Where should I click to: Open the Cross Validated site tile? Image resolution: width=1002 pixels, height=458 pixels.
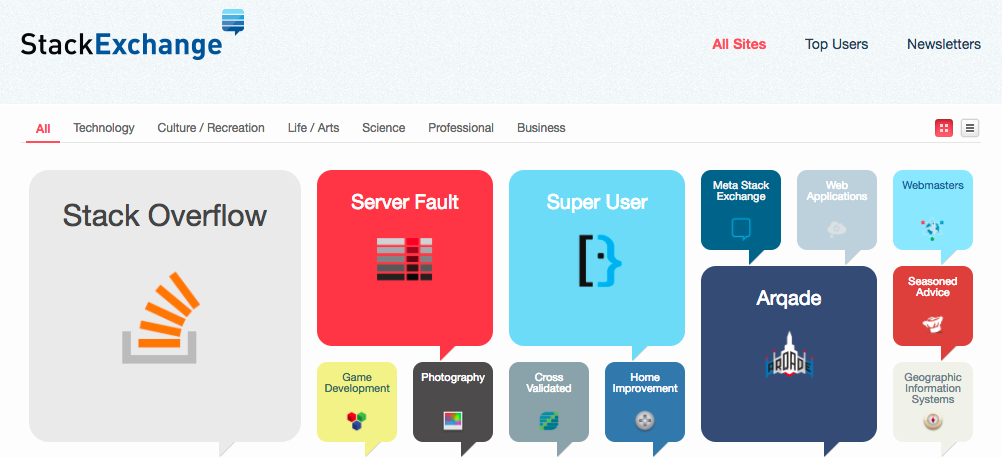[x=548, y=401]
